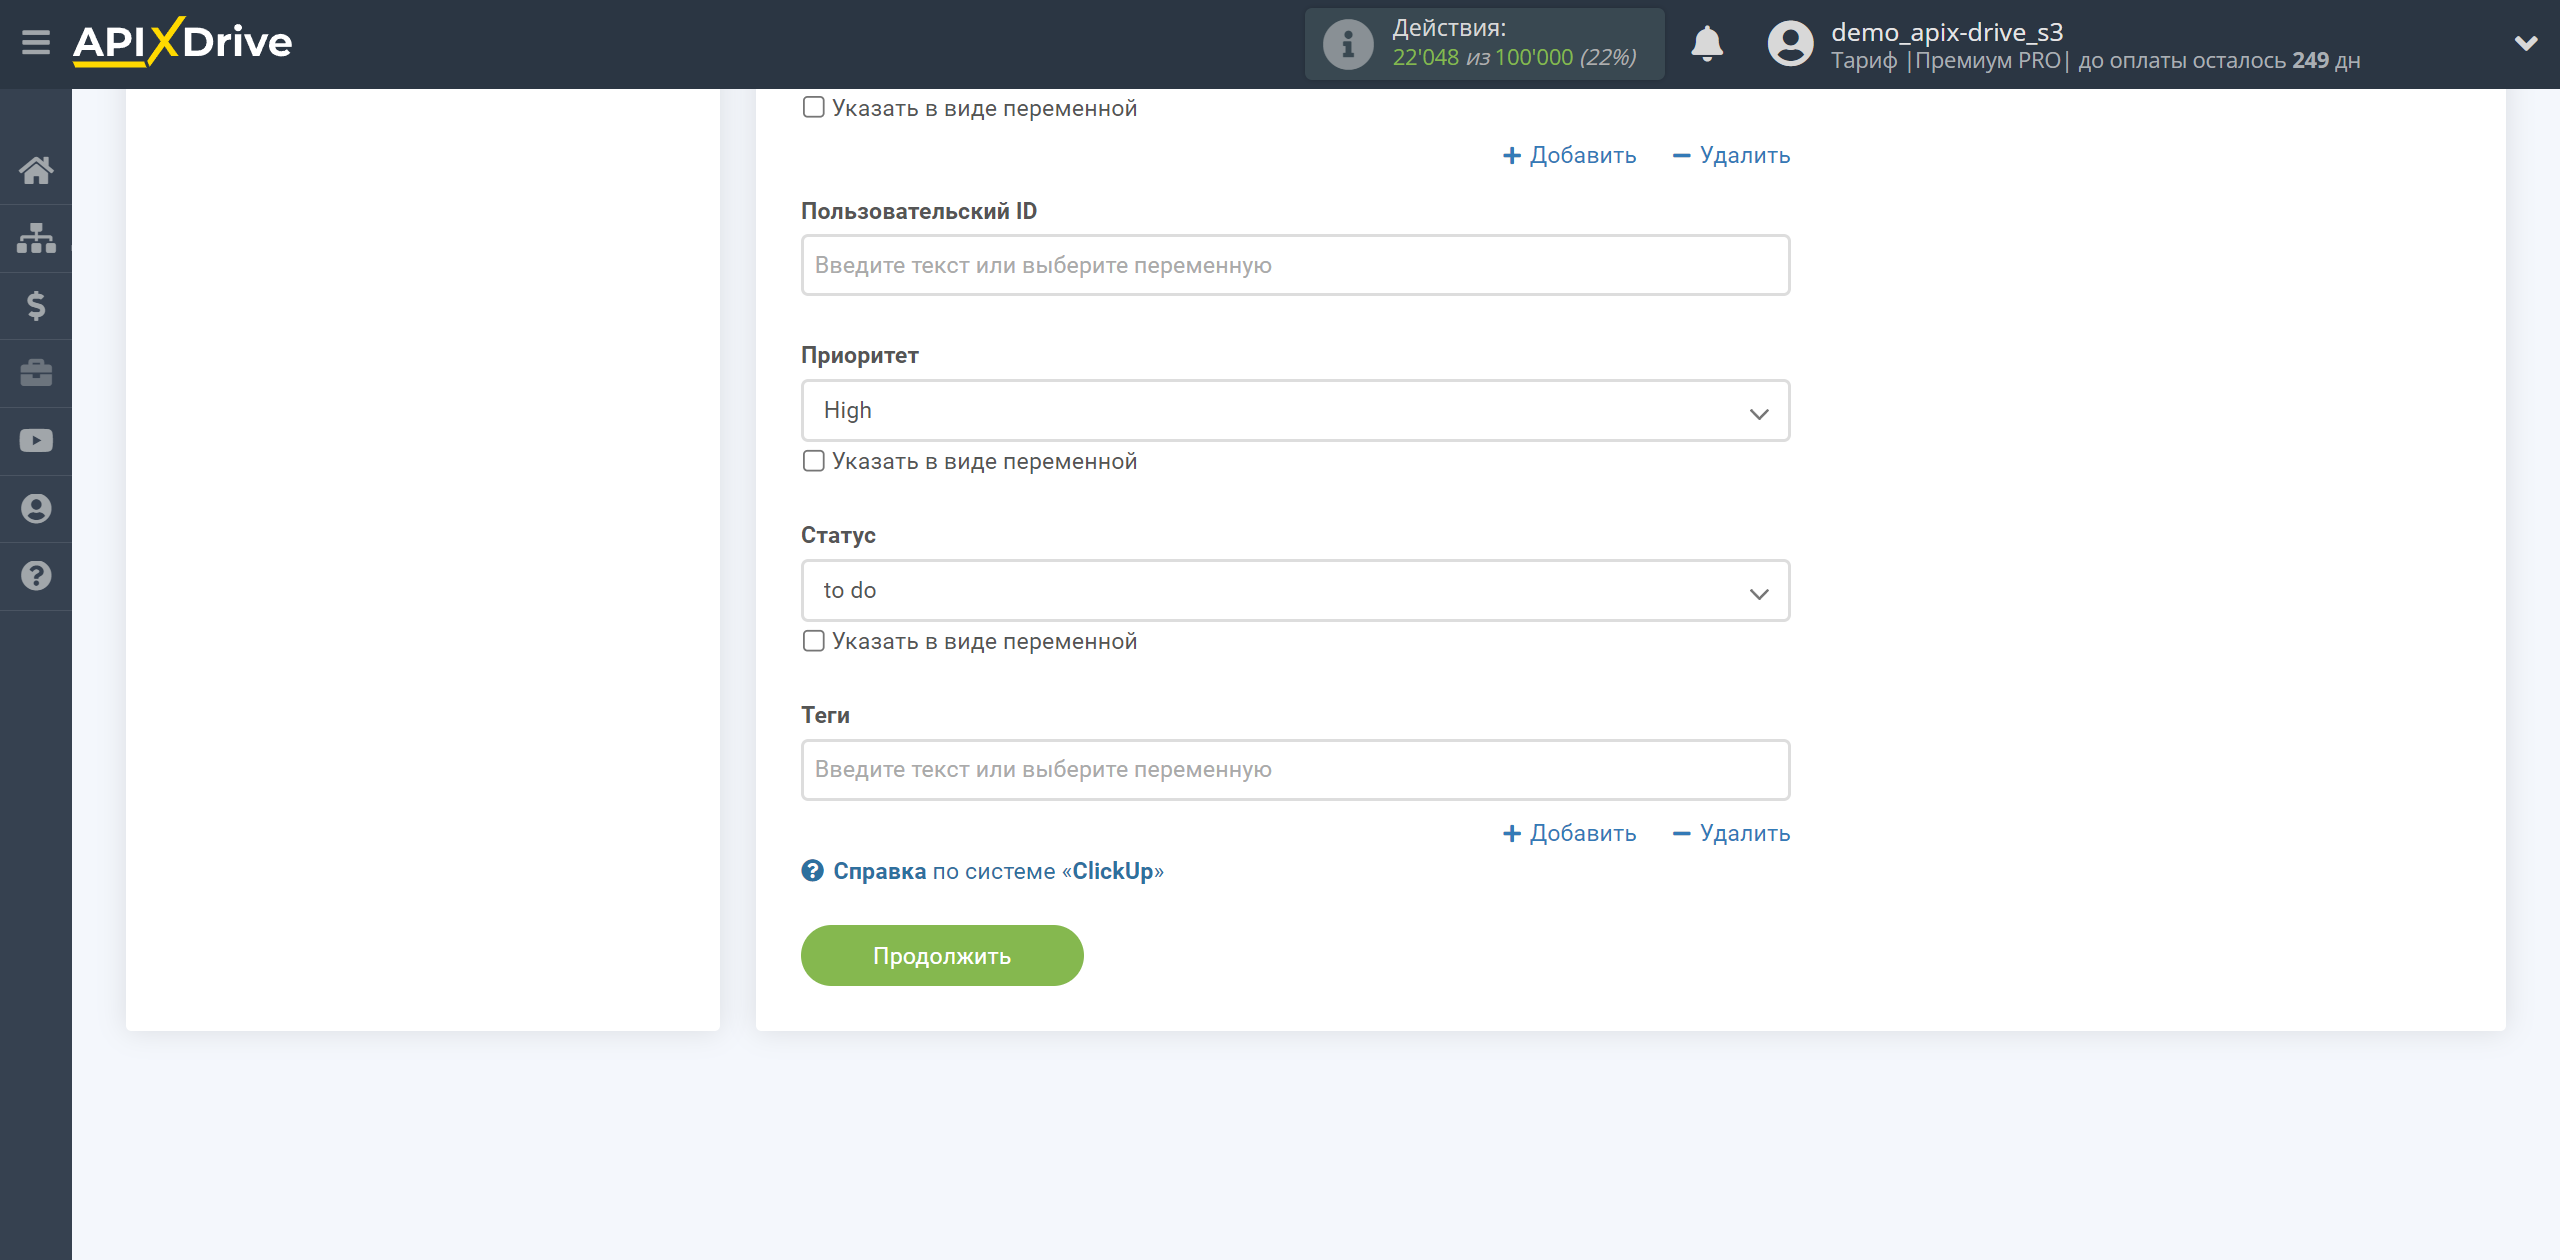Click the user avatar icon
Screen dimensions: 2560x1260
(1790, 44)
